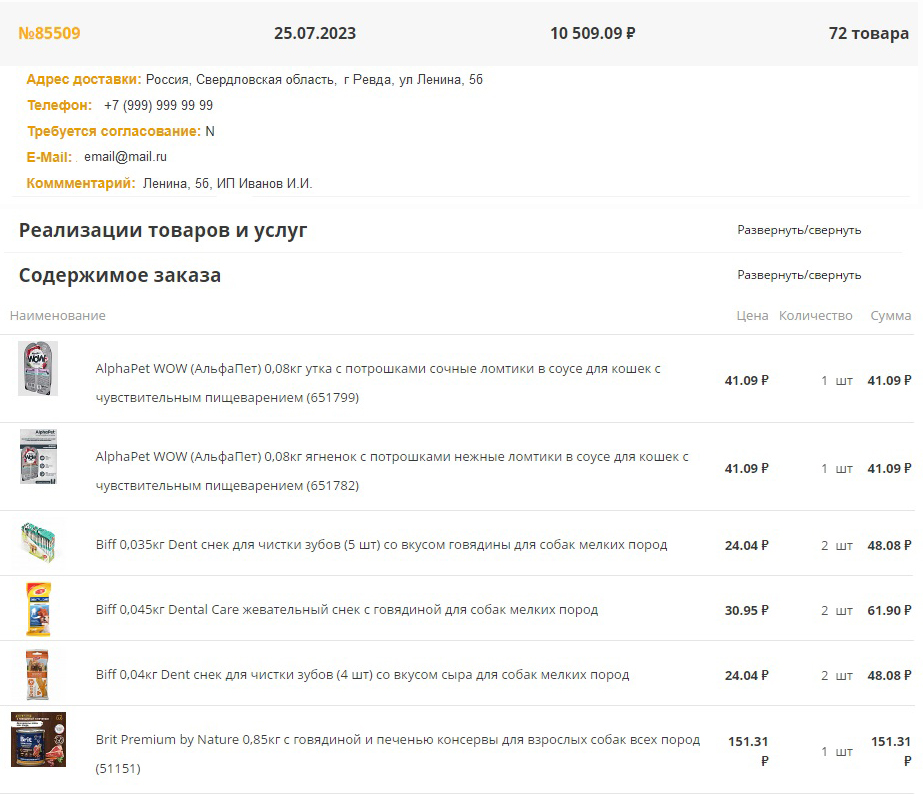Click AlphaPet WOW lamb product thumbnail
Screen dimensions: 923x795
(x=38, y=457)
